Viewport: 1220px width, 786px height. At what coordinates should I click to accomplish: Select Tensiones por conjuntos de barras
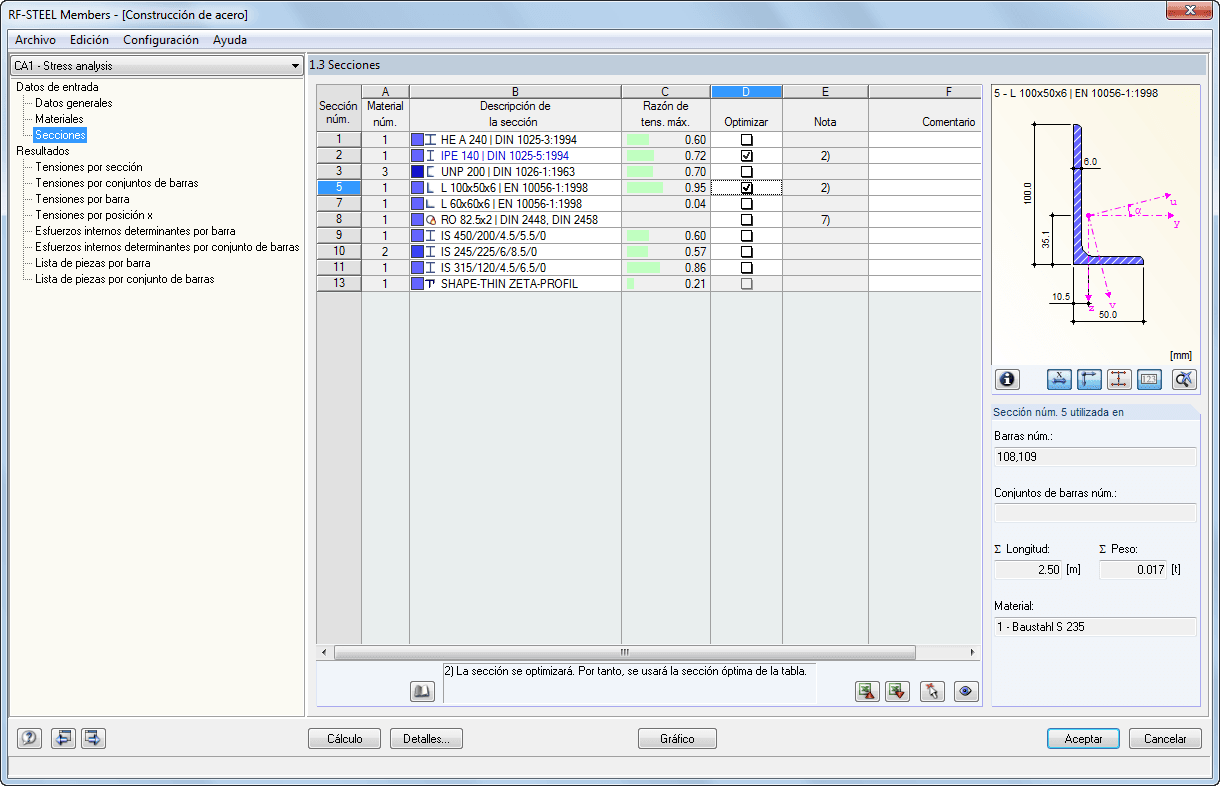tap(116, 183)
